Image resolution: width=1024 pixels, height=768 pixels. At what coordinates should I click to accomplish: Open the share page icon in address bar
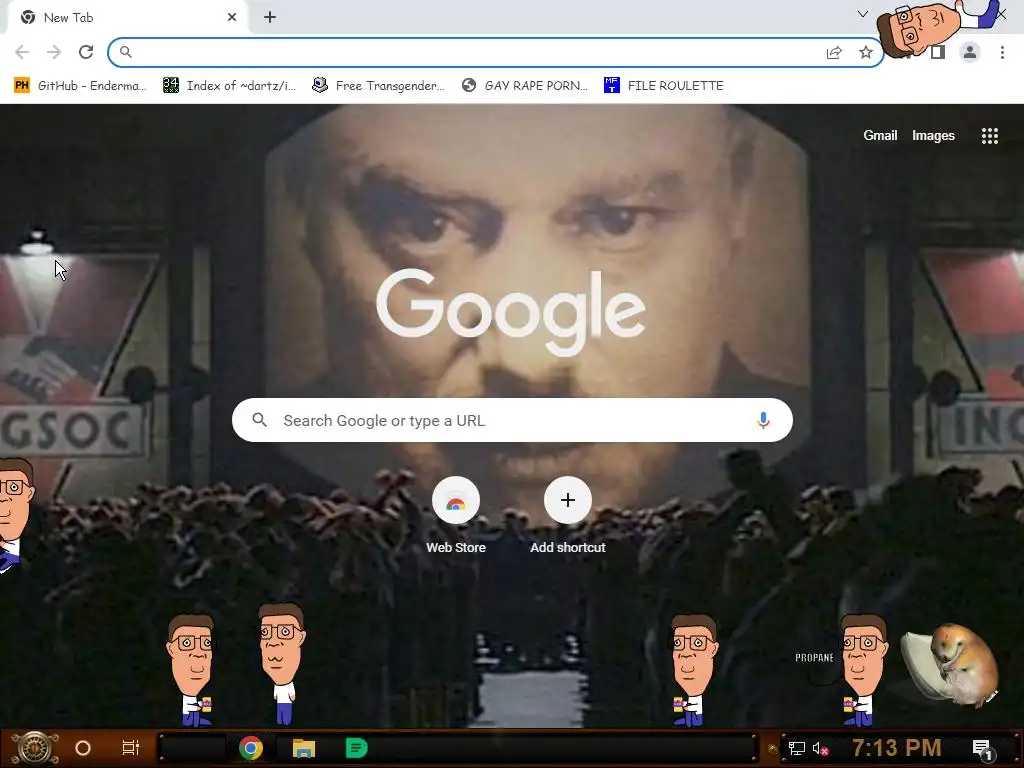[834, 52]
